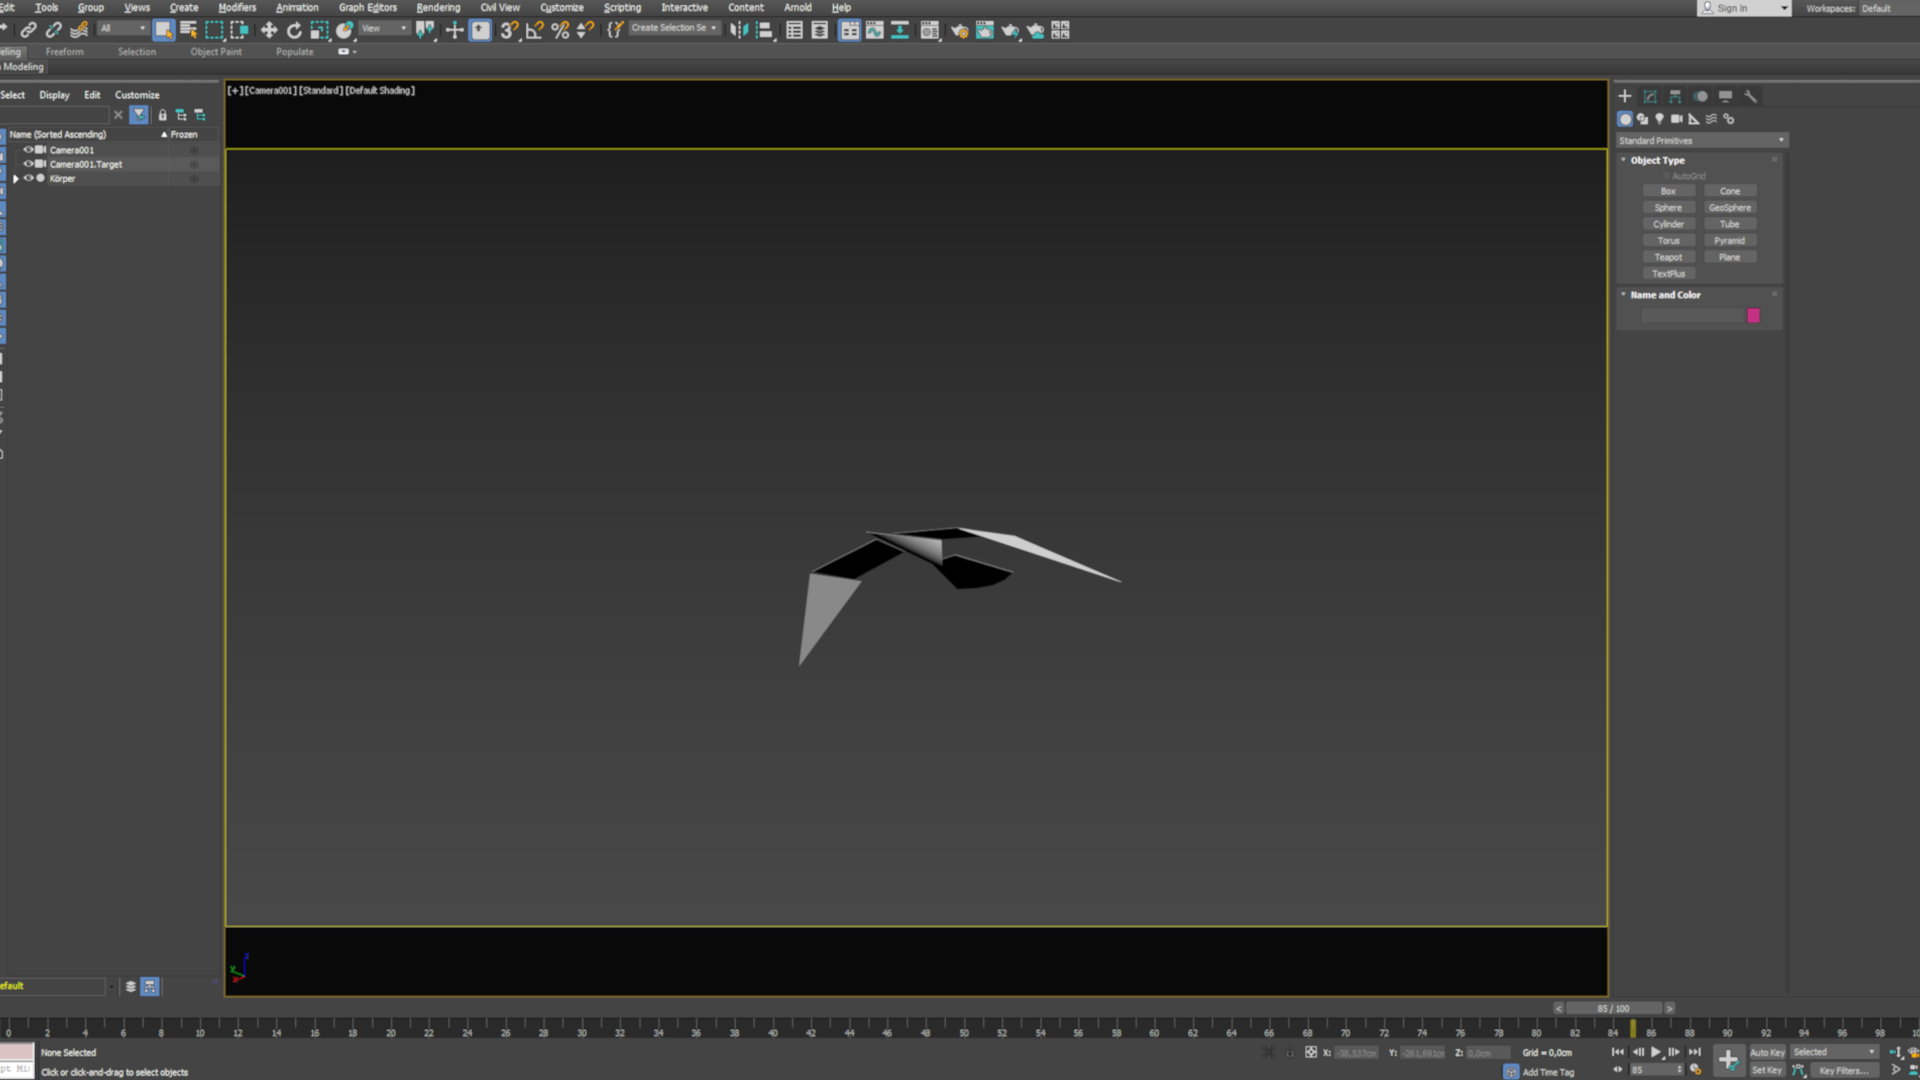Open the Graph Editors menu
Screen dimensions: 1920x1080
coord(367,7)
